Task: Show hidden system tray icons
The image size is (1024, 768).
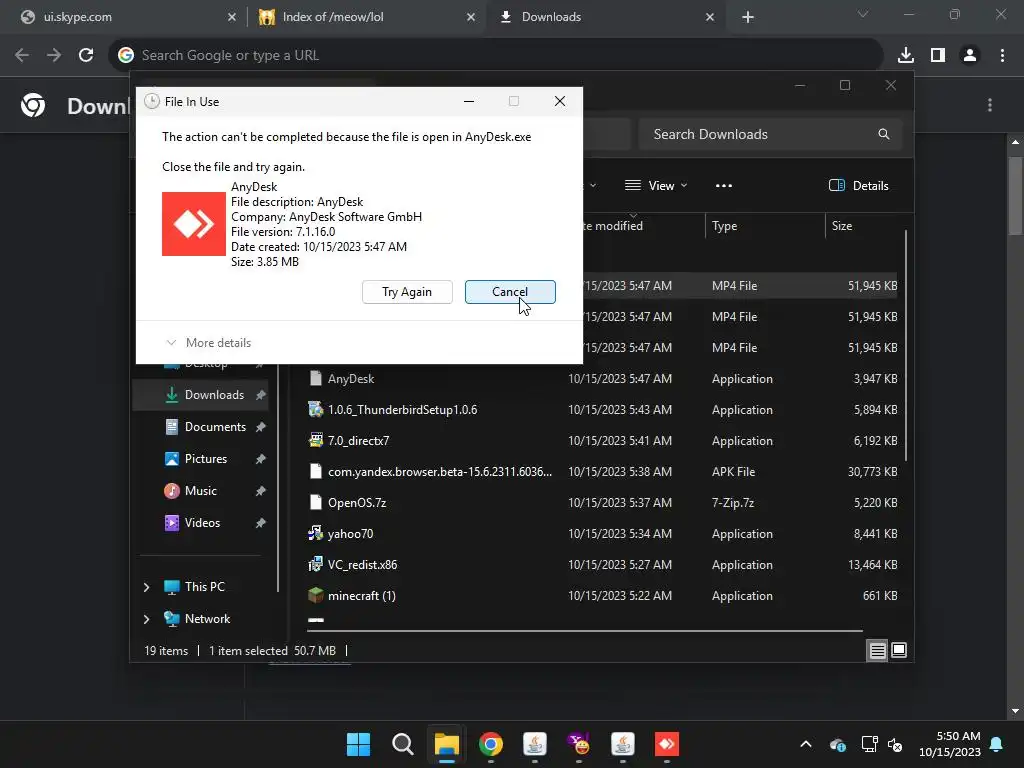Action: pyautogui.click(x=806, y=744)
